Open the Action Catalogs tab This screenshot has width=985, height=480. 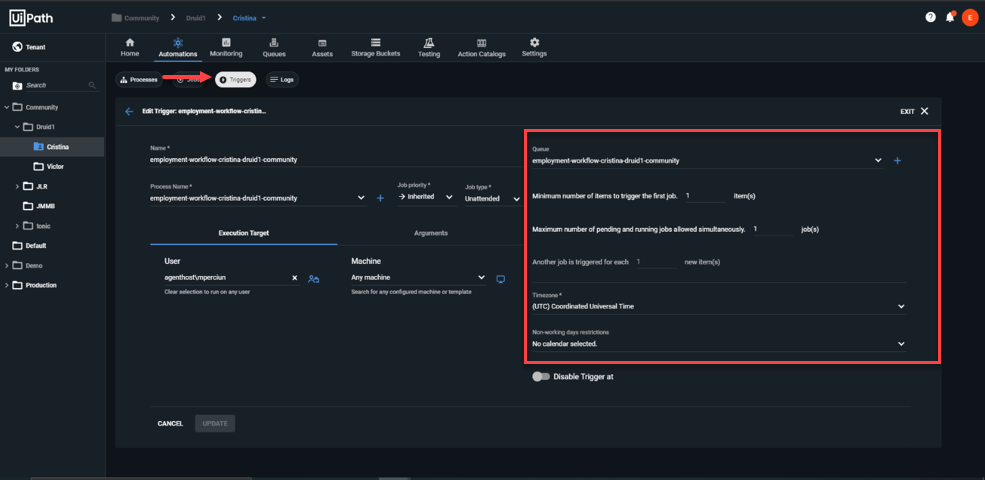pos(482,48)
